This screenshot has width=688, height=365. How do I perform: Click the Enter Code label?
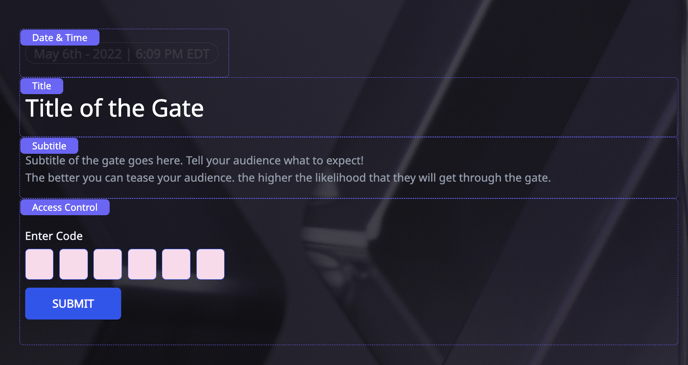point(54,236)
